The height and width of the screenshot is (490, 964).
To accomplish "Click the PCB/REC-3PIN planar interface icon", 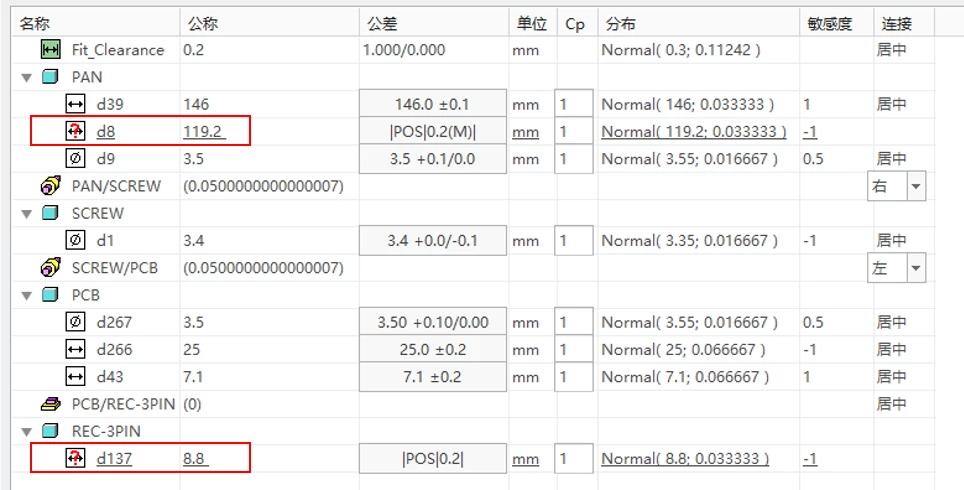I will pyautogui.click(x=50, y=404).
